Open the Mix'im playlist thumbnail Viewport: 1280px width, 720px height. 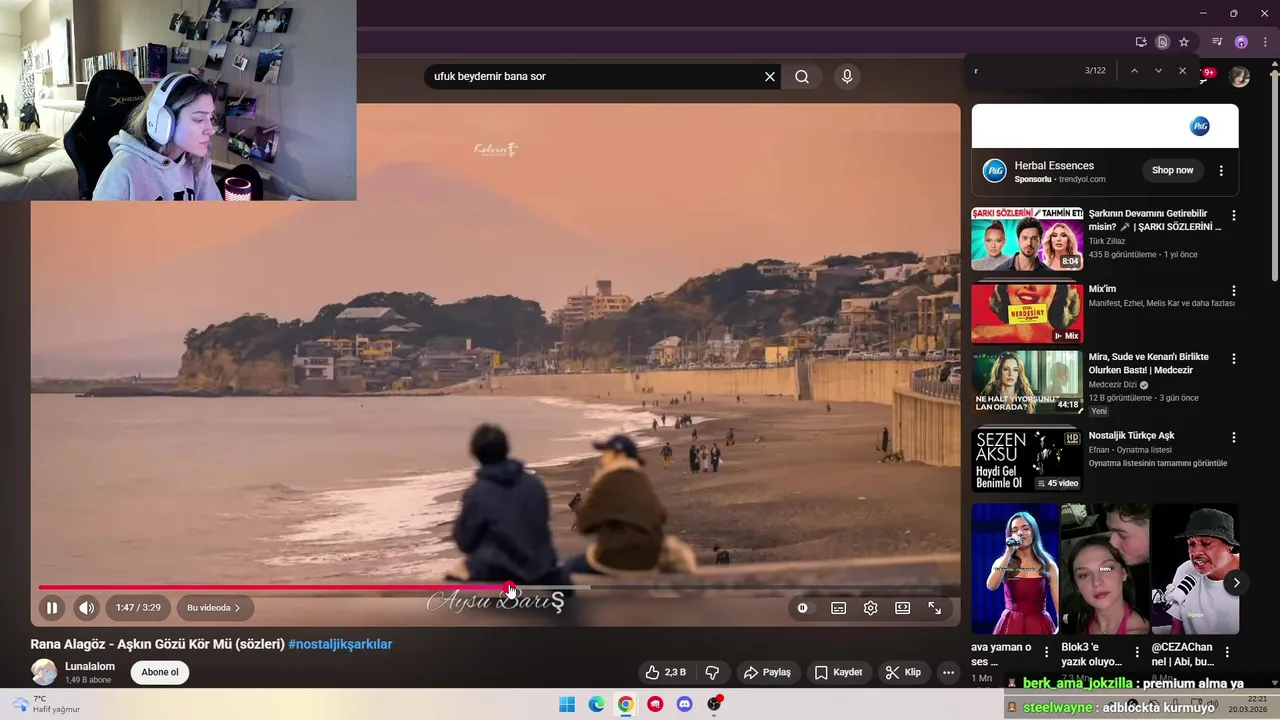pyautogui.click(x=1027, y=313)
